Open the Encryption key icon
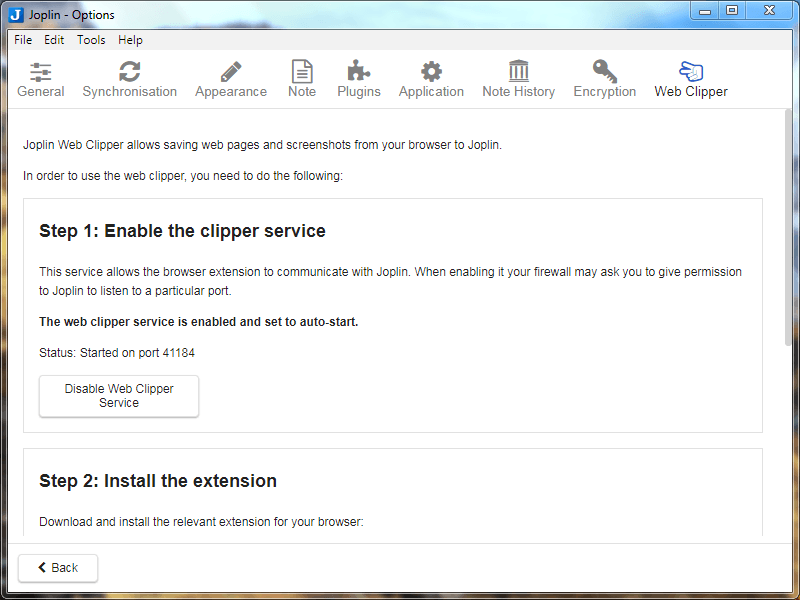The width and height of the screenshot is (800, 600). tap(605, 71)
